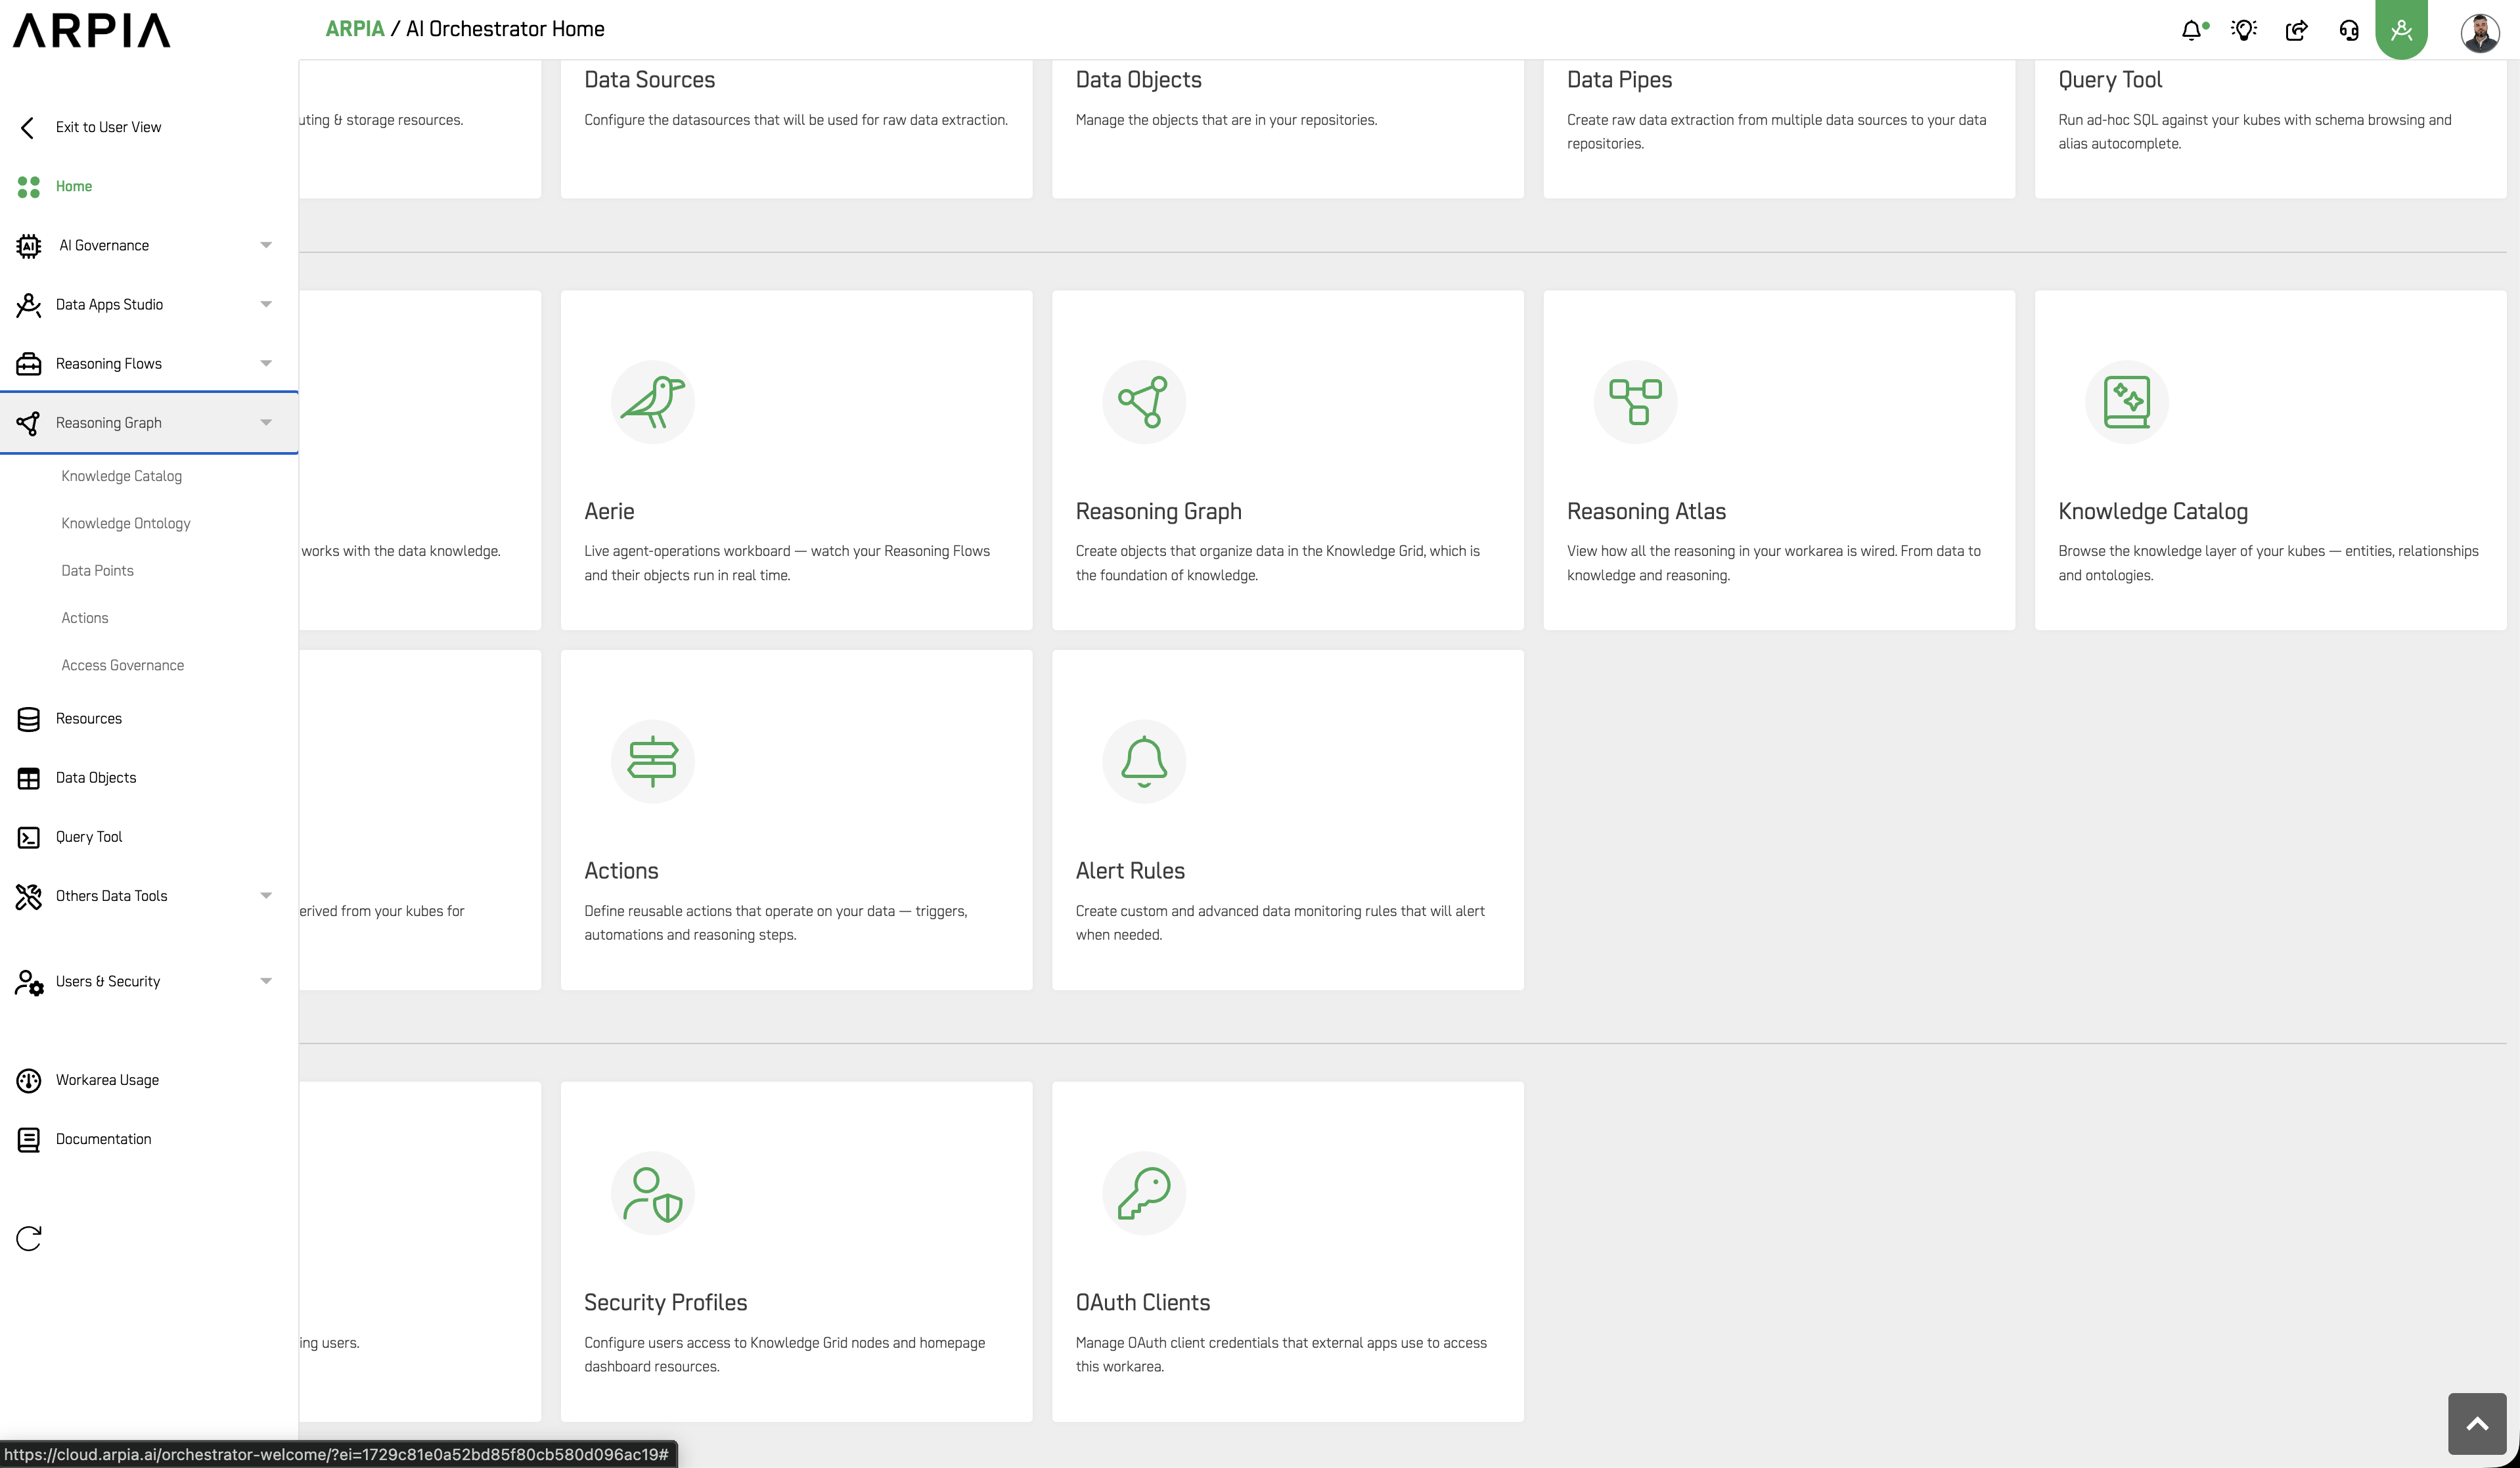Click the Reasoning Atlas diagram icon
This screenshot has width=2520, height=1468.
(x=1635, y=402)
